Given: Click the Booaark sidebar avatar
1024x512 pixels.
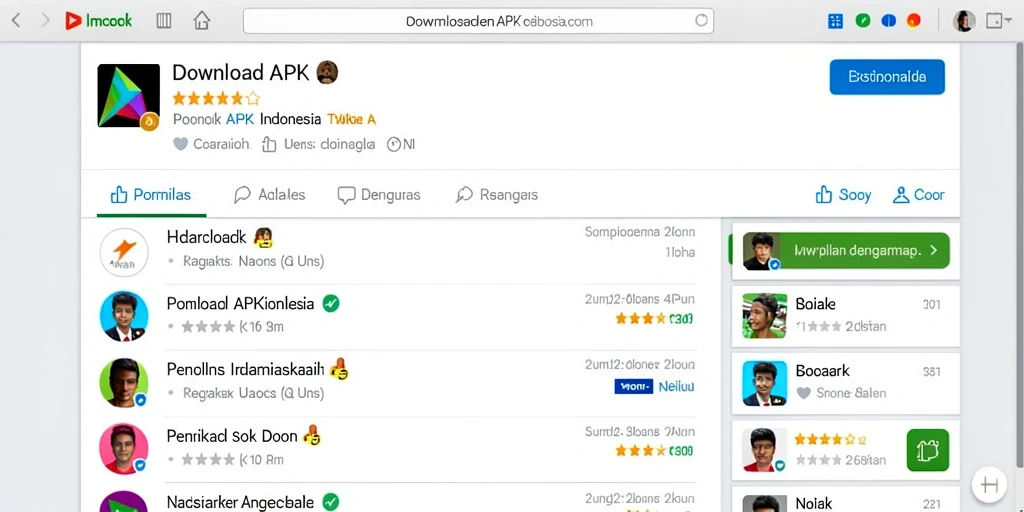Looking at the screenshot, I should coord(765,383).
